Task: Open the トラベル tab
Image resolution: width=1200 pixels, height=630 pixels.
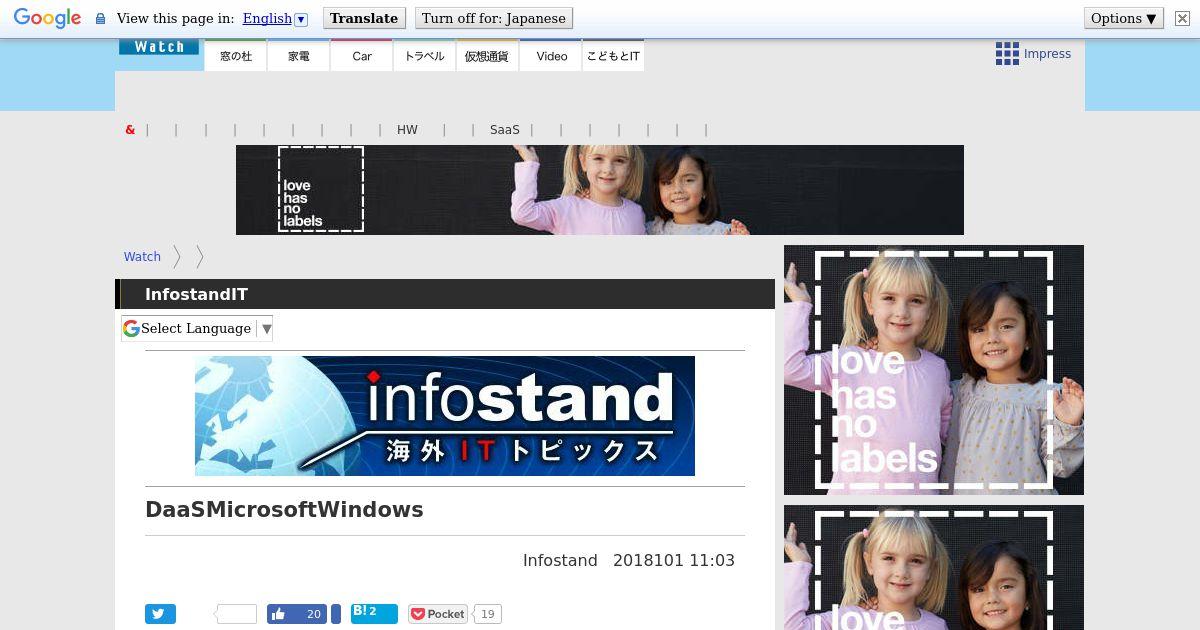Action: point(424,55)
